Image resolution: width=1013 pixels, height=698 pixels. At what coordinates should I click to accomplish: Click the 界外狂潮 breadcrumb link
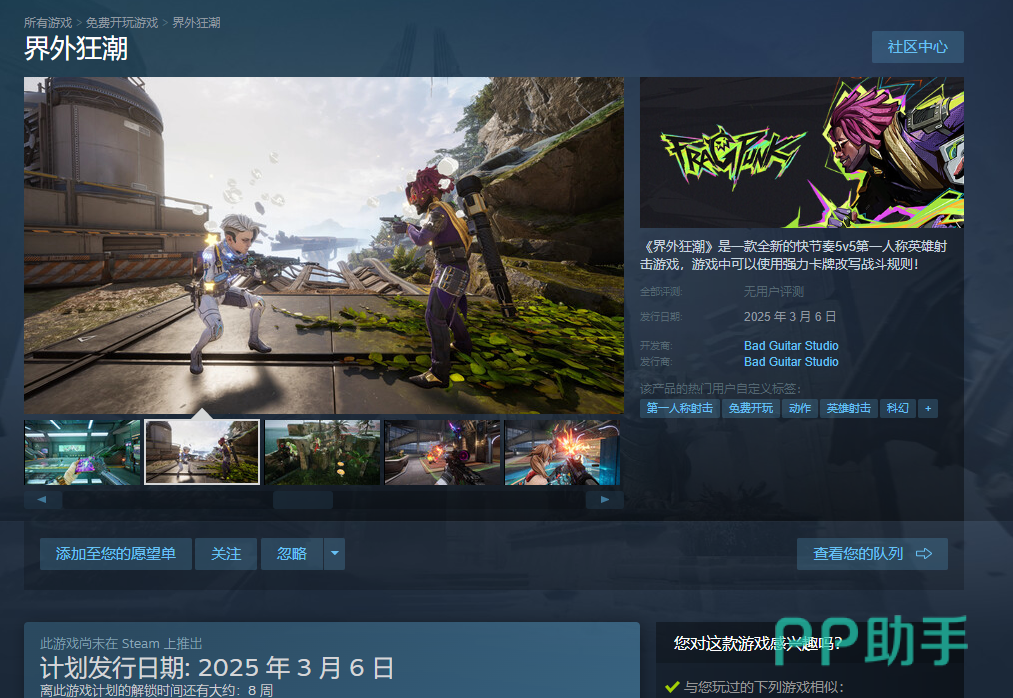tap(196, 23)
